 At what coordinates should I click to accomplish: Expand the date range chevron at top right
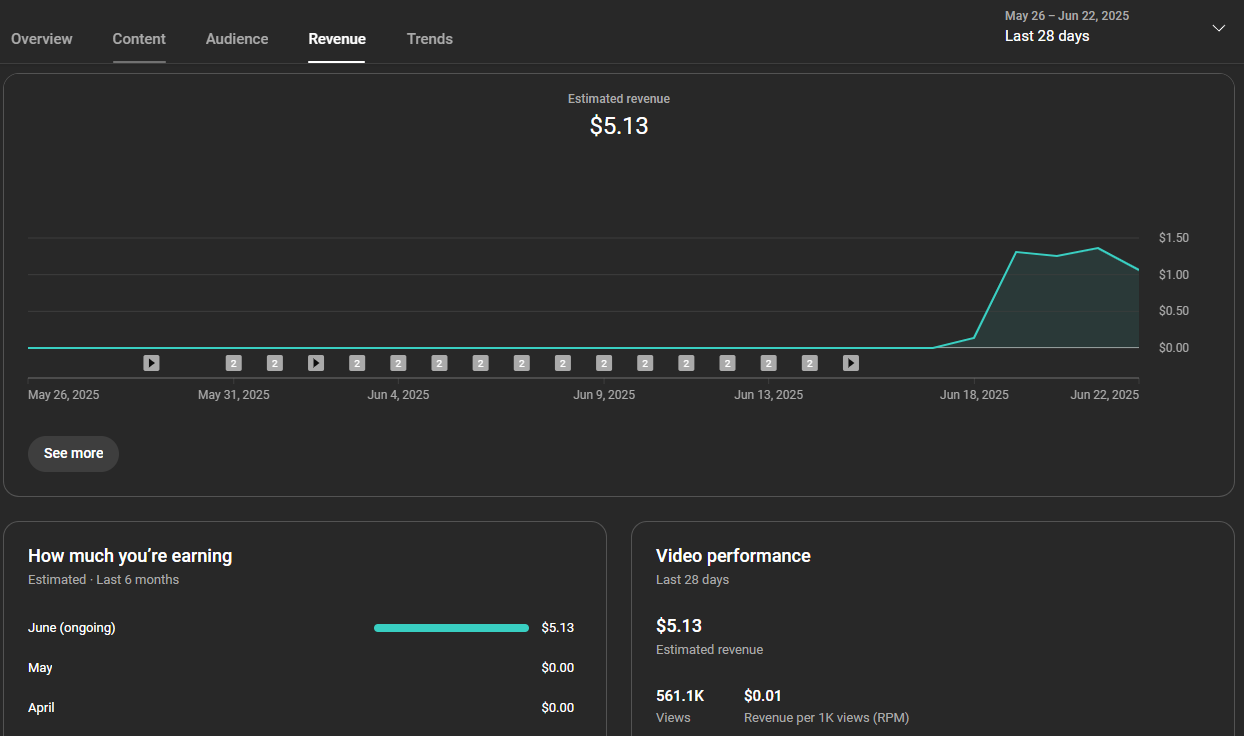(x=1218, y=28)
